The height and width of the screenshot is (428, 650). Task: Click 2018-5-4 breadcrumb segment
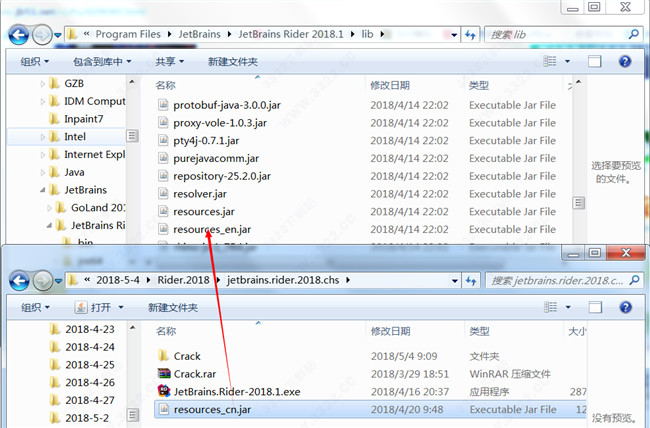pyautogui.click(x=118, y=280)
